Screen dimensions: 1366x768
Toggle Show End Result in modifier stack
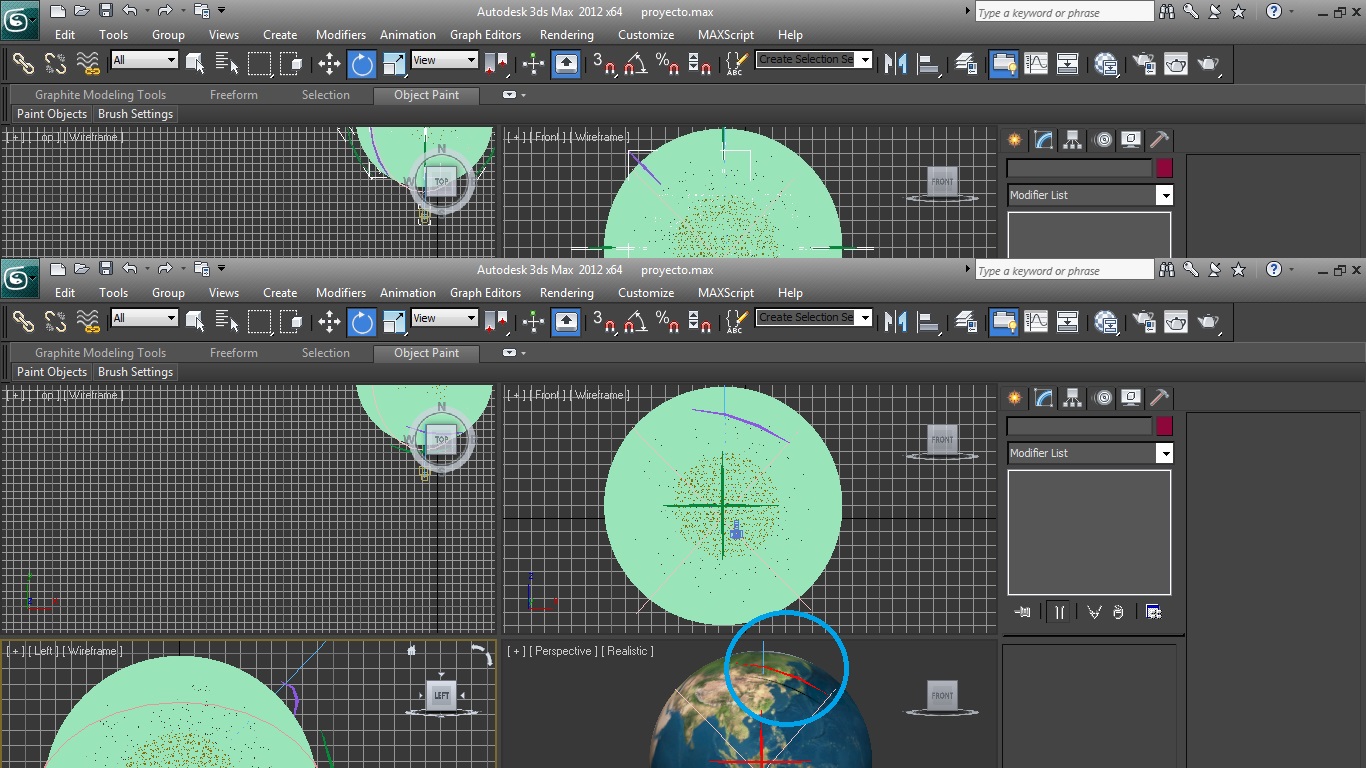1059,612
